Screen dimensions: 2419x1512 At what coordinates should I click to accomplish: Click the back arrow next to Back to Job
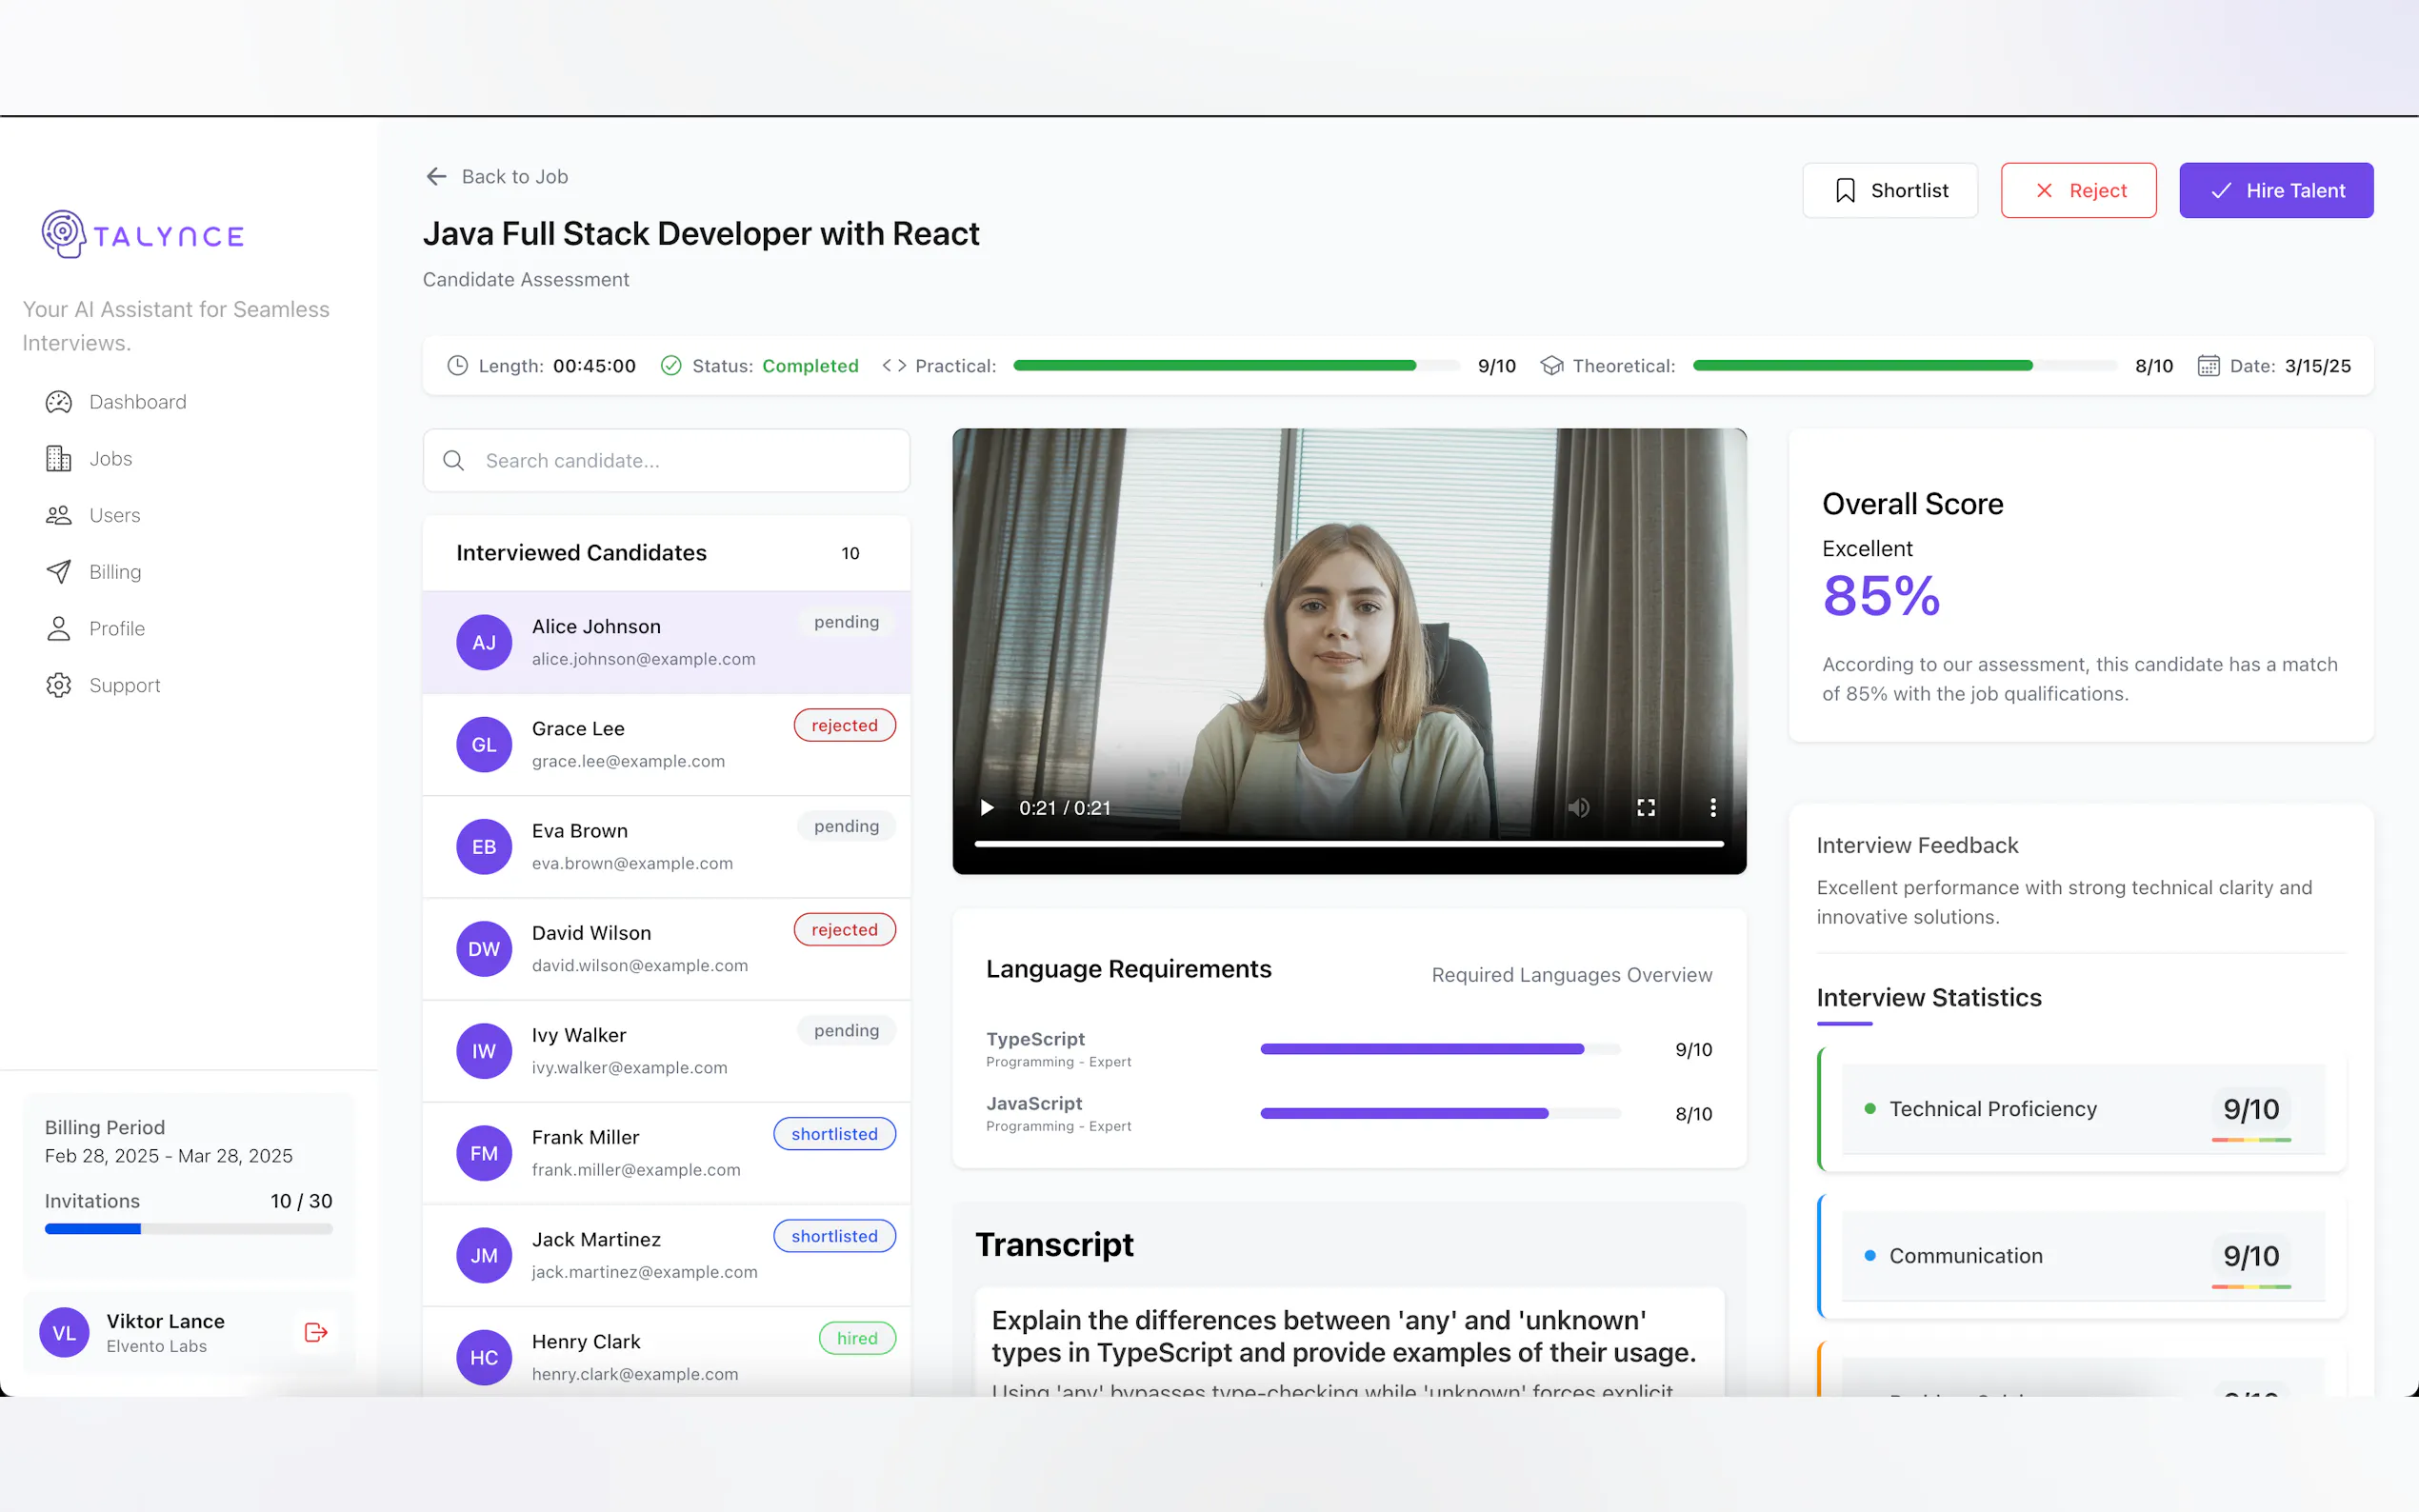point(436,177)
